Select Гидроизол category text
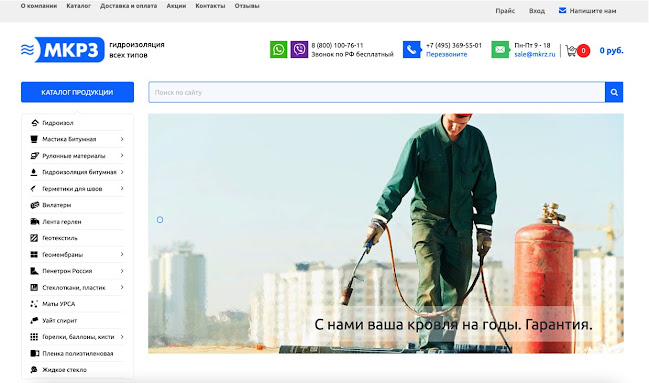This screenshot has width=649, height=383. point(58,123)
